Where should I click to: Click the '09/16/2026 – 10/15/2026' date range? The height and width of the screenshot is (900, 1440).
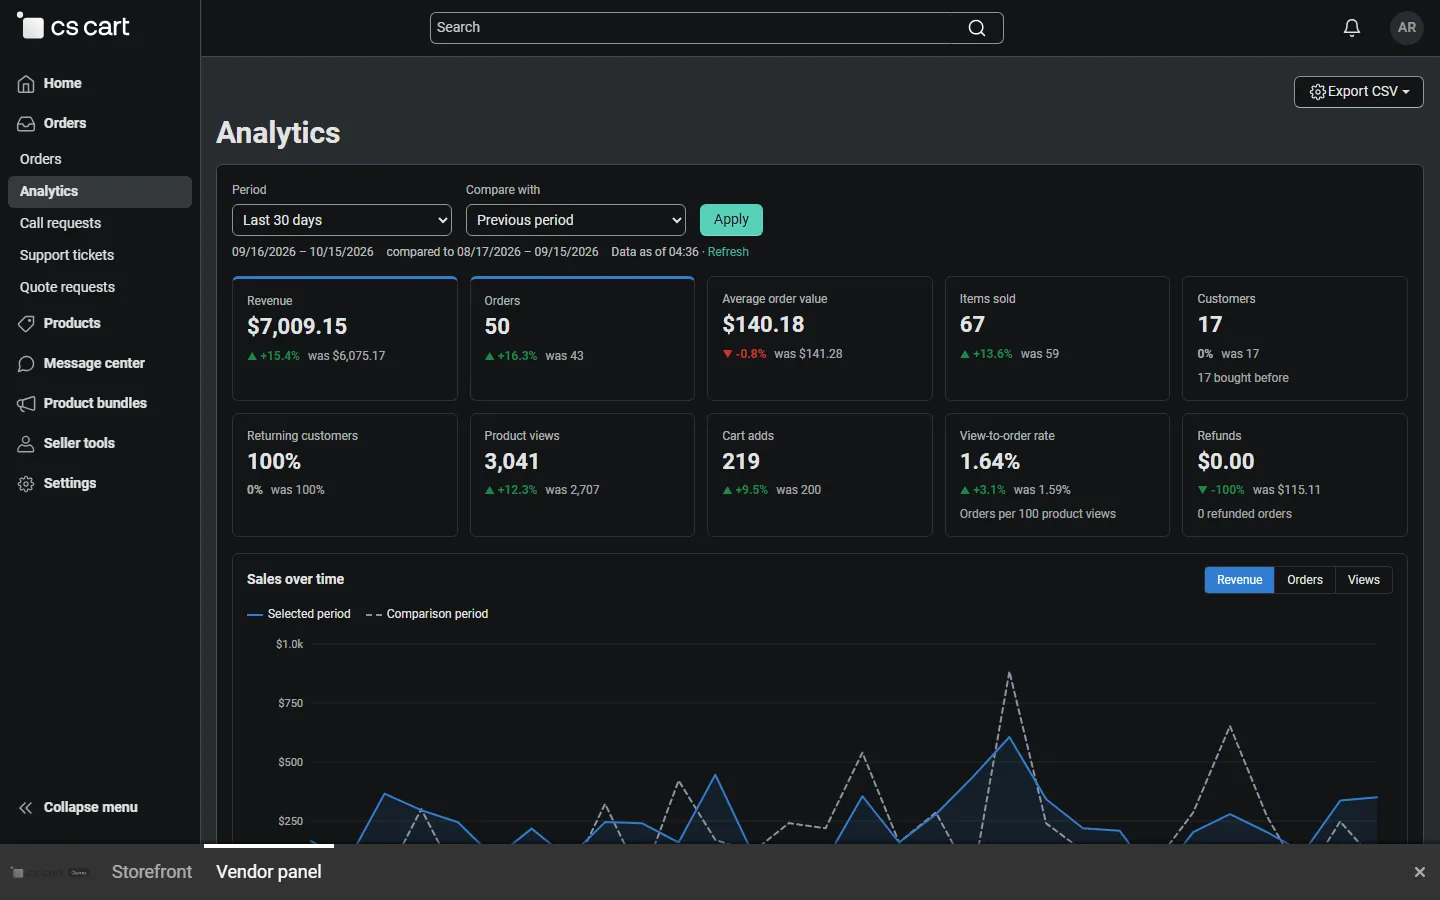click(x=303, y=252)
